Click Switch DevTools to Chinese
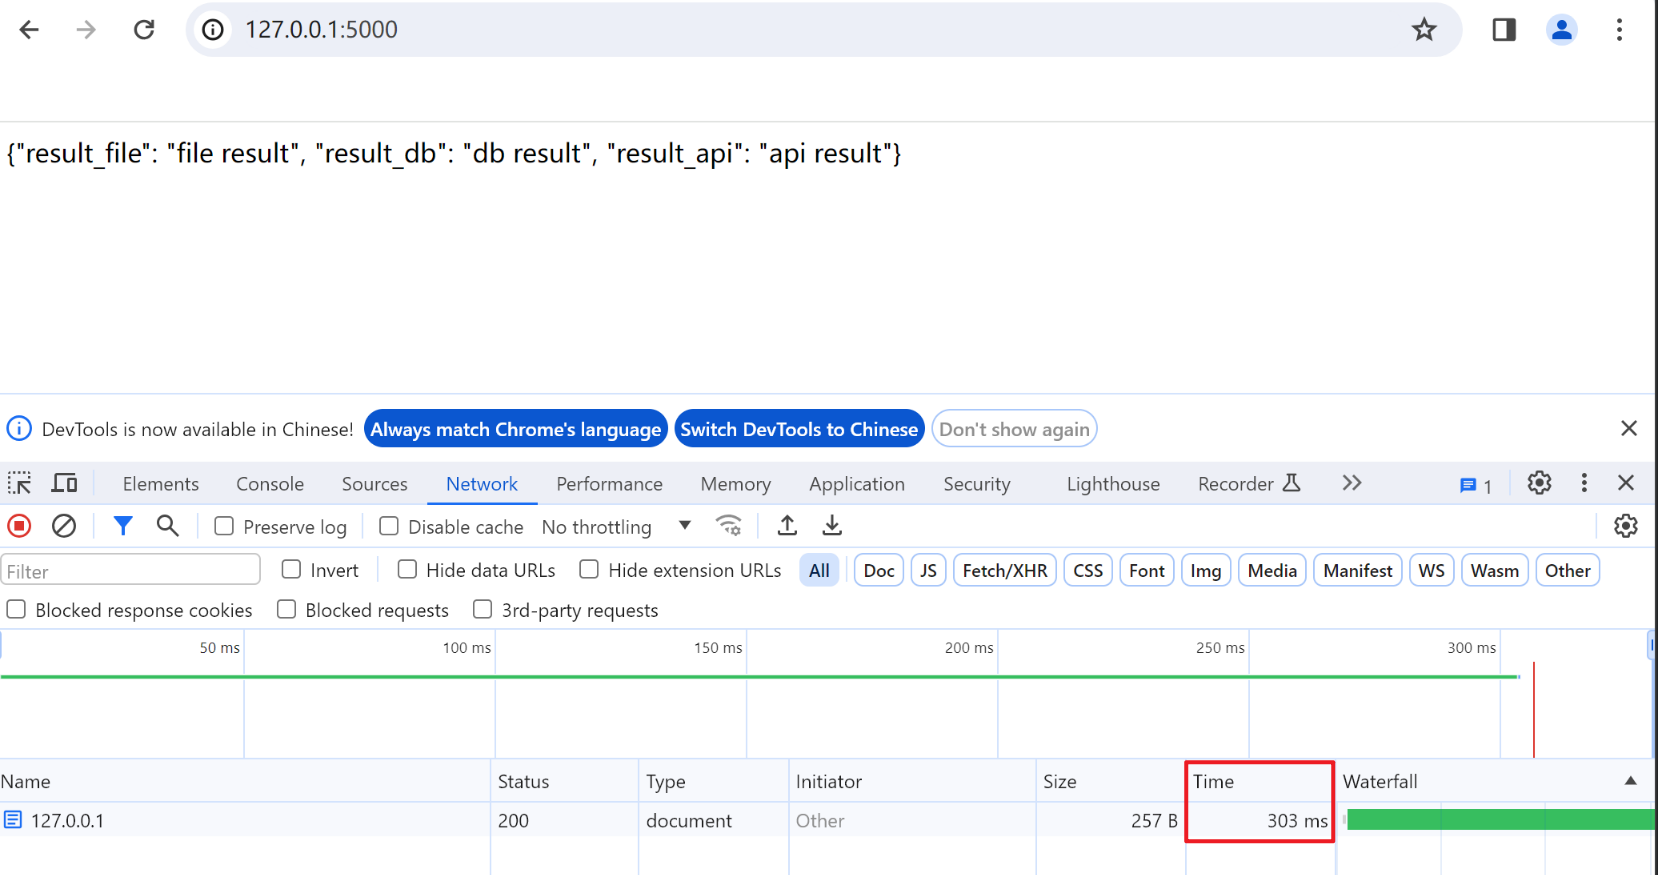1658x875 pixels. coord(799,429)
